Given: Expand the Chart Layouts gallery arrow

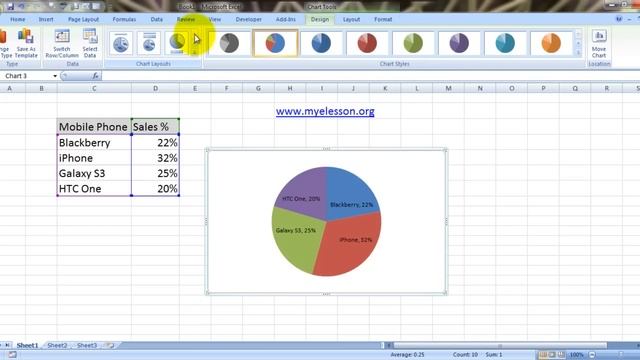Looking at the screenshot, I should [x=196, y=53].
